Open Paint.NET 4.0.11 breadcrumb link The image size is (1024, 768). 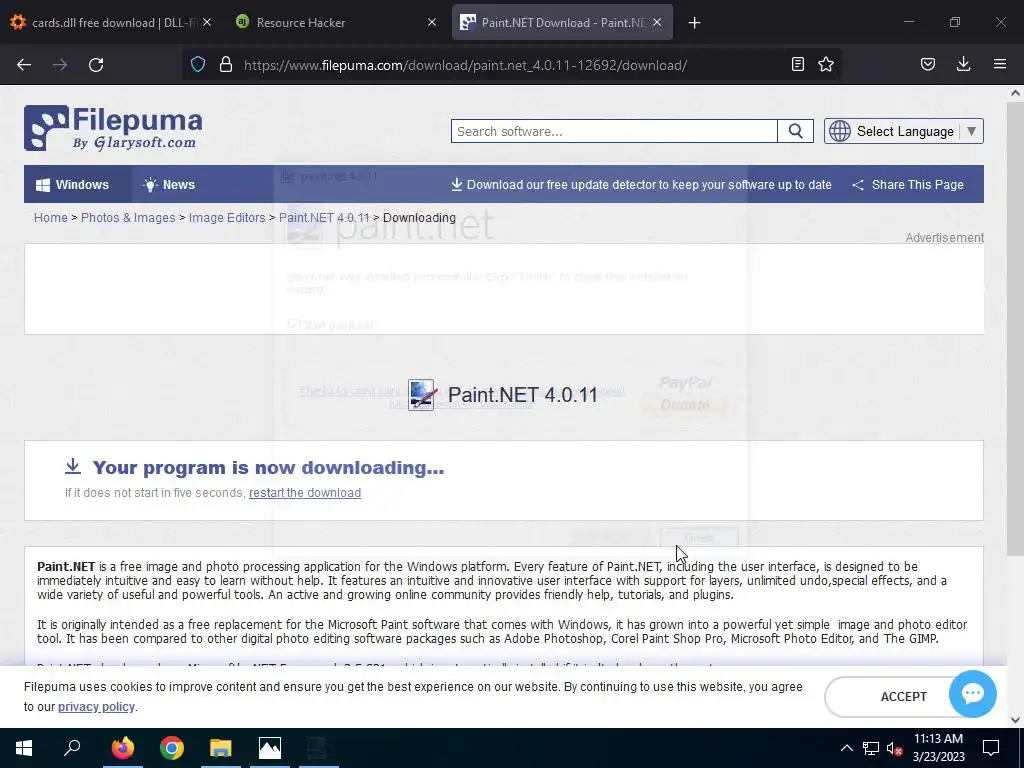324,217
